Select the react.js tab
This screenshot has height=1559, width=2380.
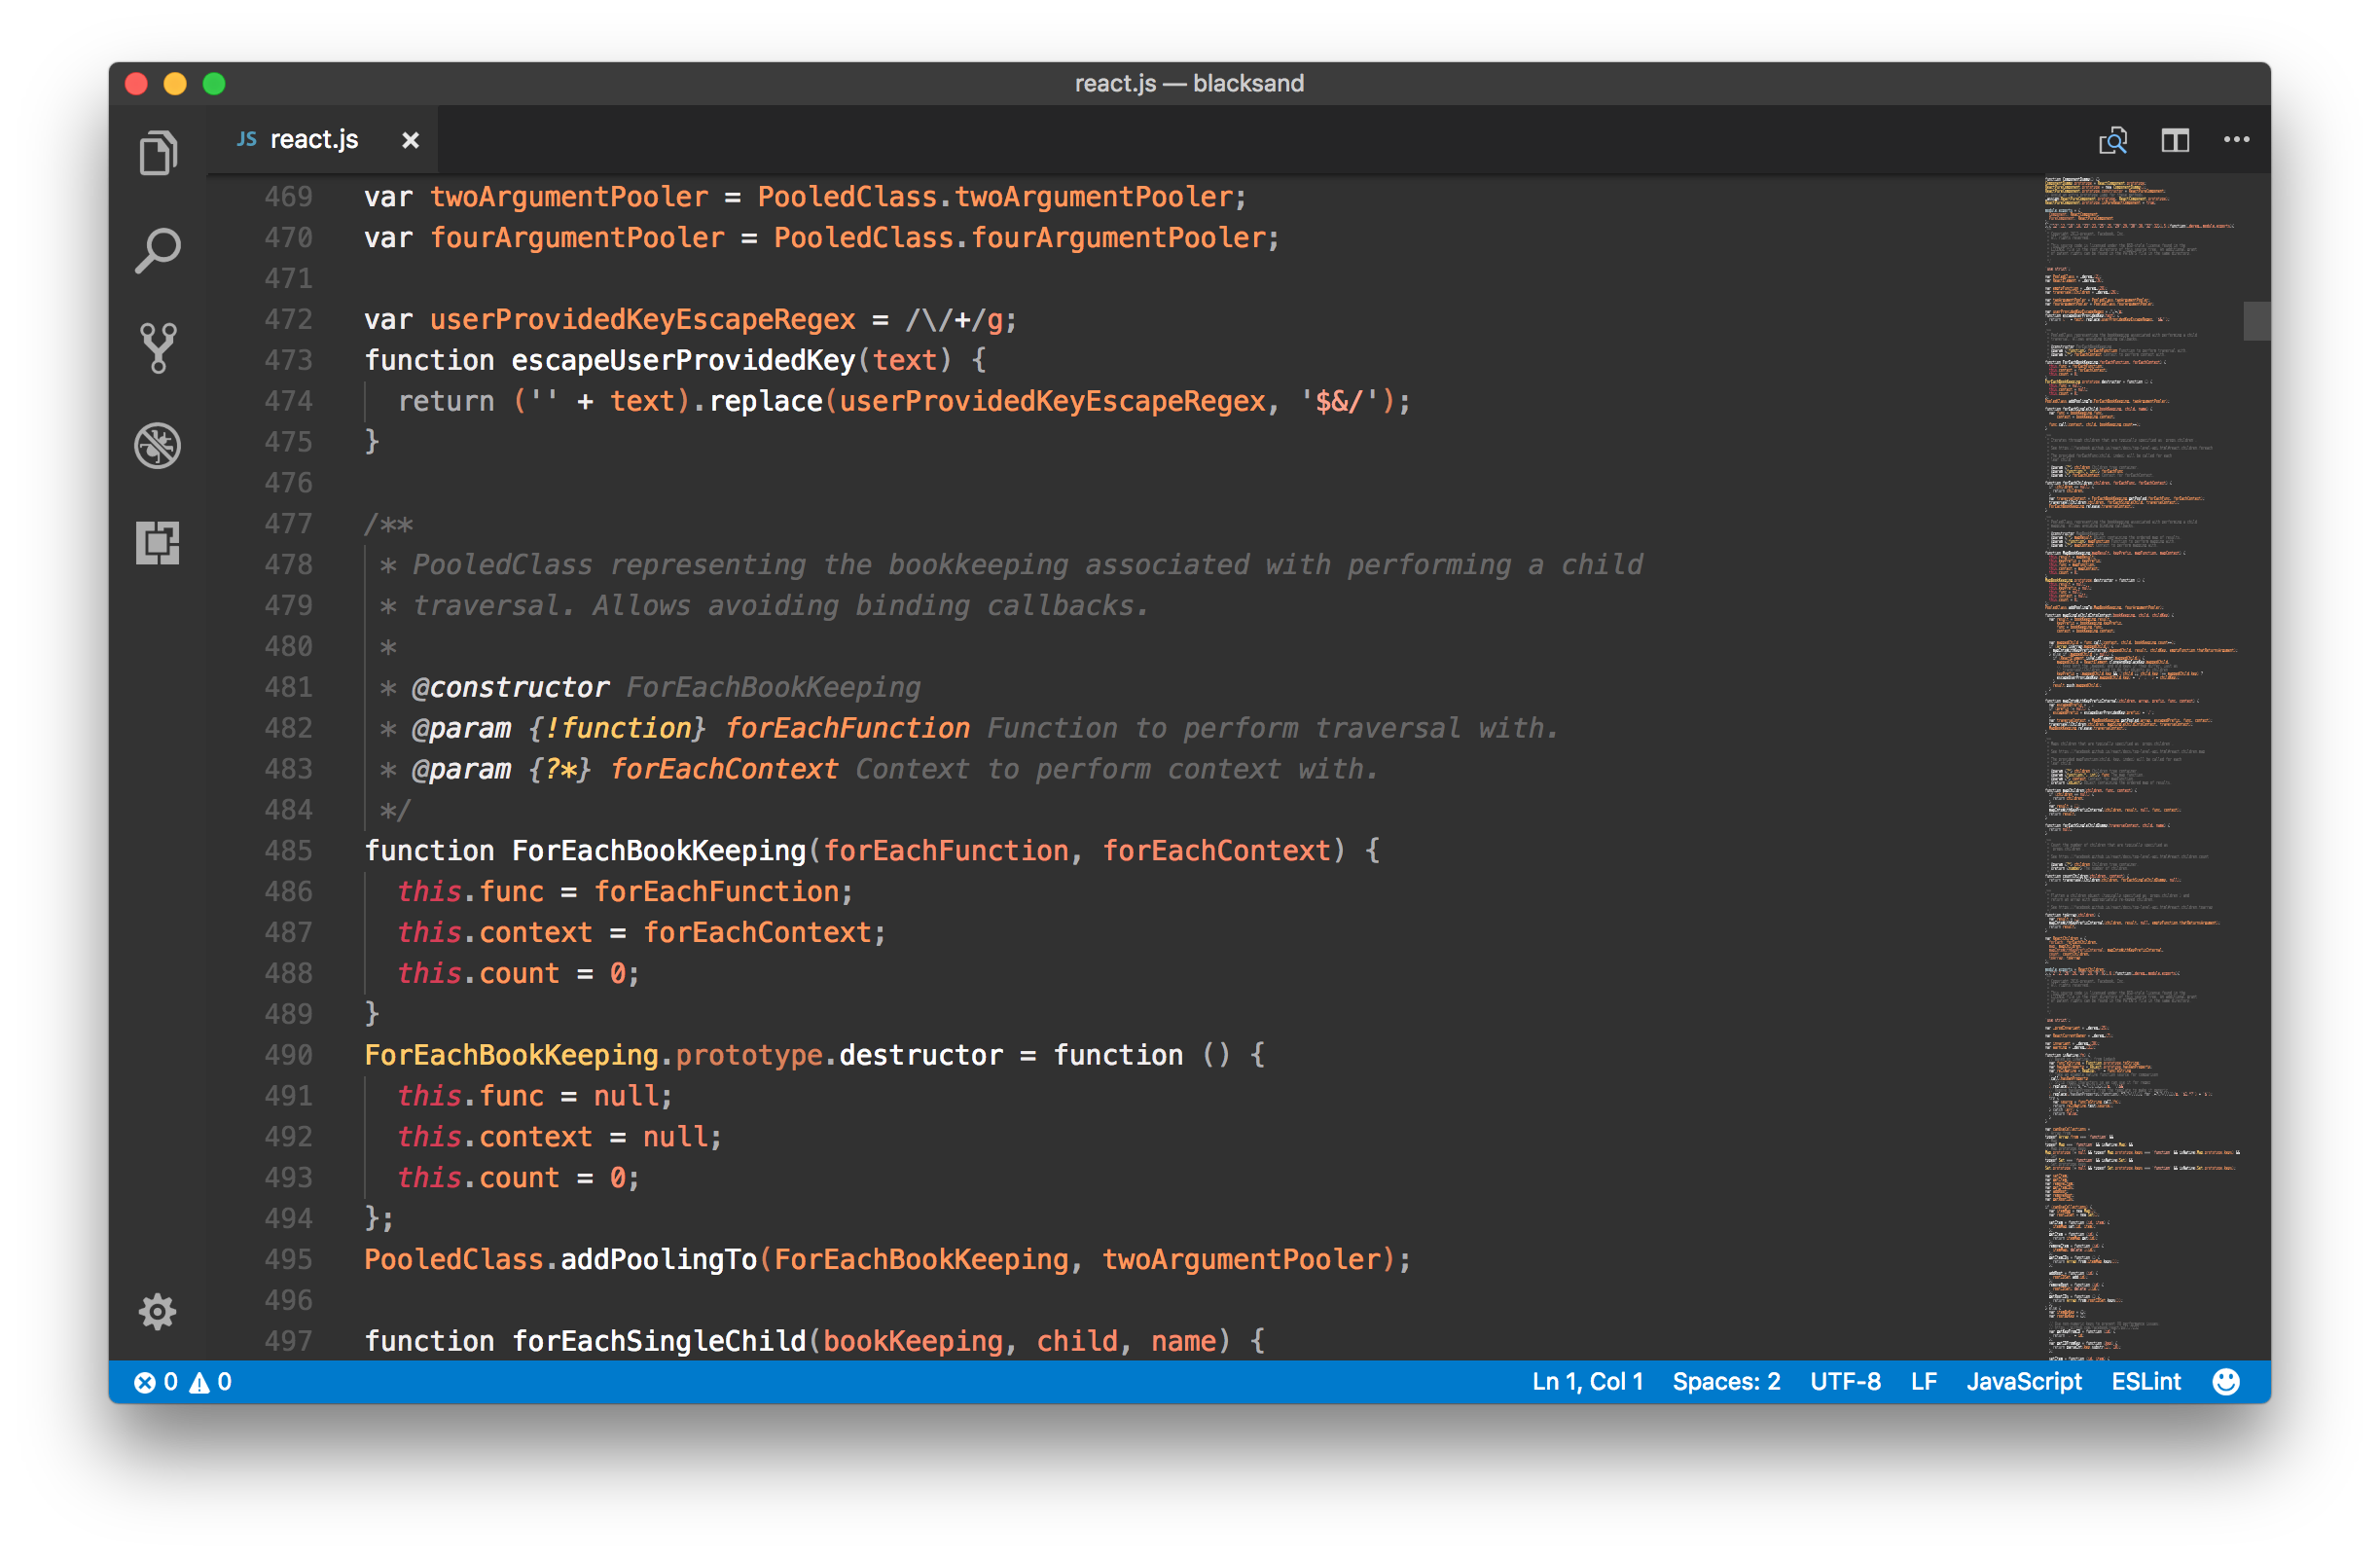[x=313, y=140]
